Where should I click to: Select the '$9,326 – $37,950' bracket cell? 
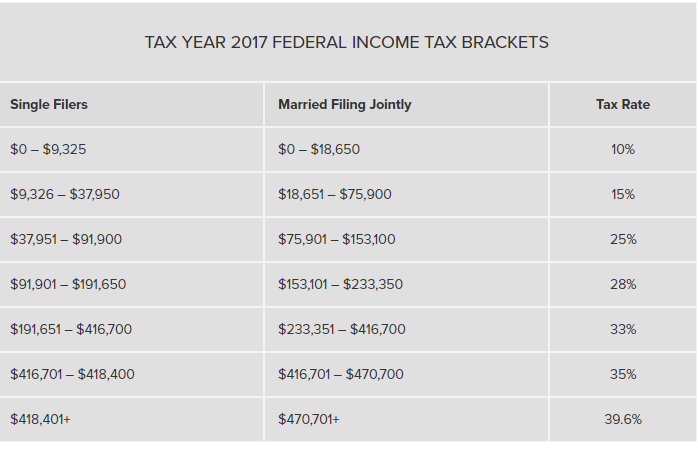(64, 194)
